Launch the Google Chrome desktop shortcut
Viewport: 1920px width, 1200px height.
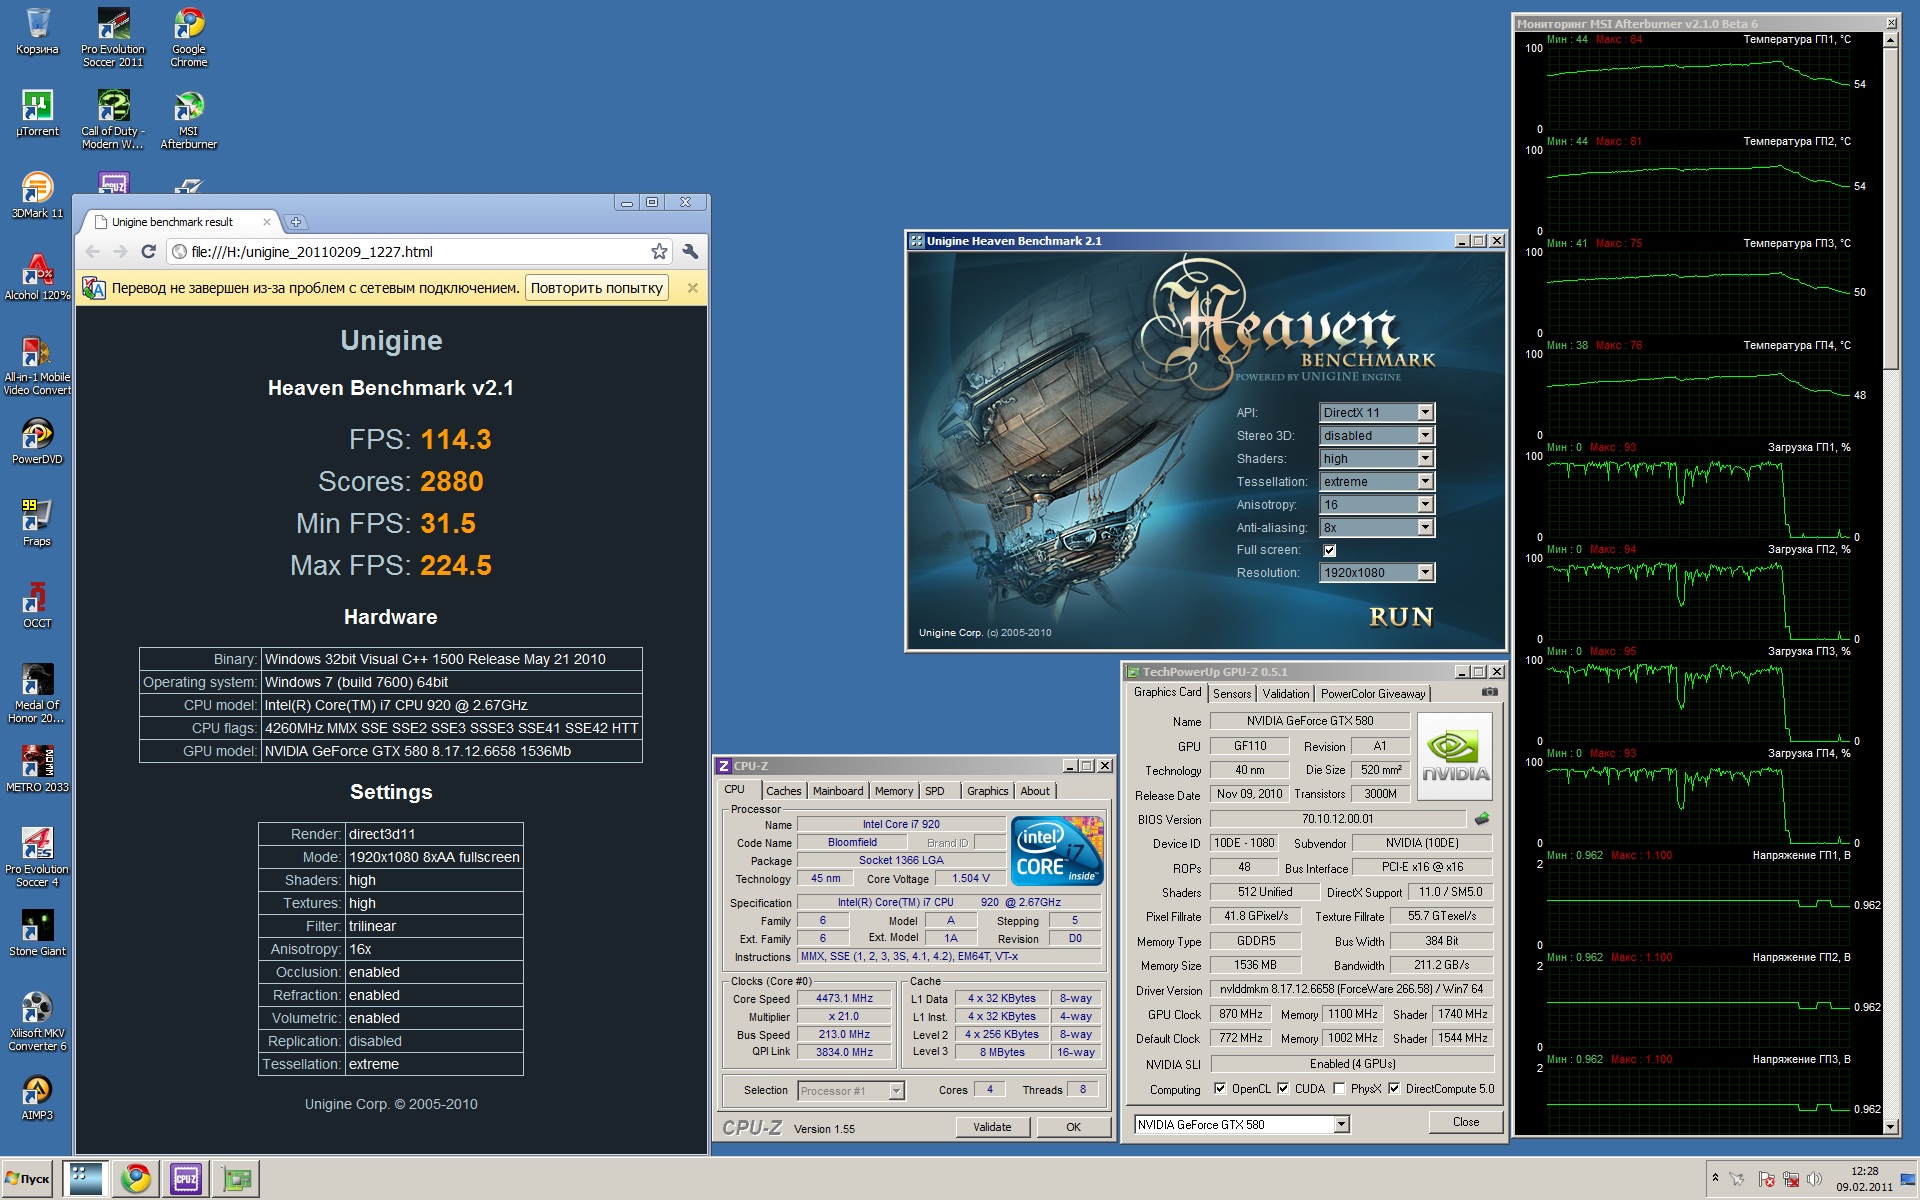click(x=189, y=38)
